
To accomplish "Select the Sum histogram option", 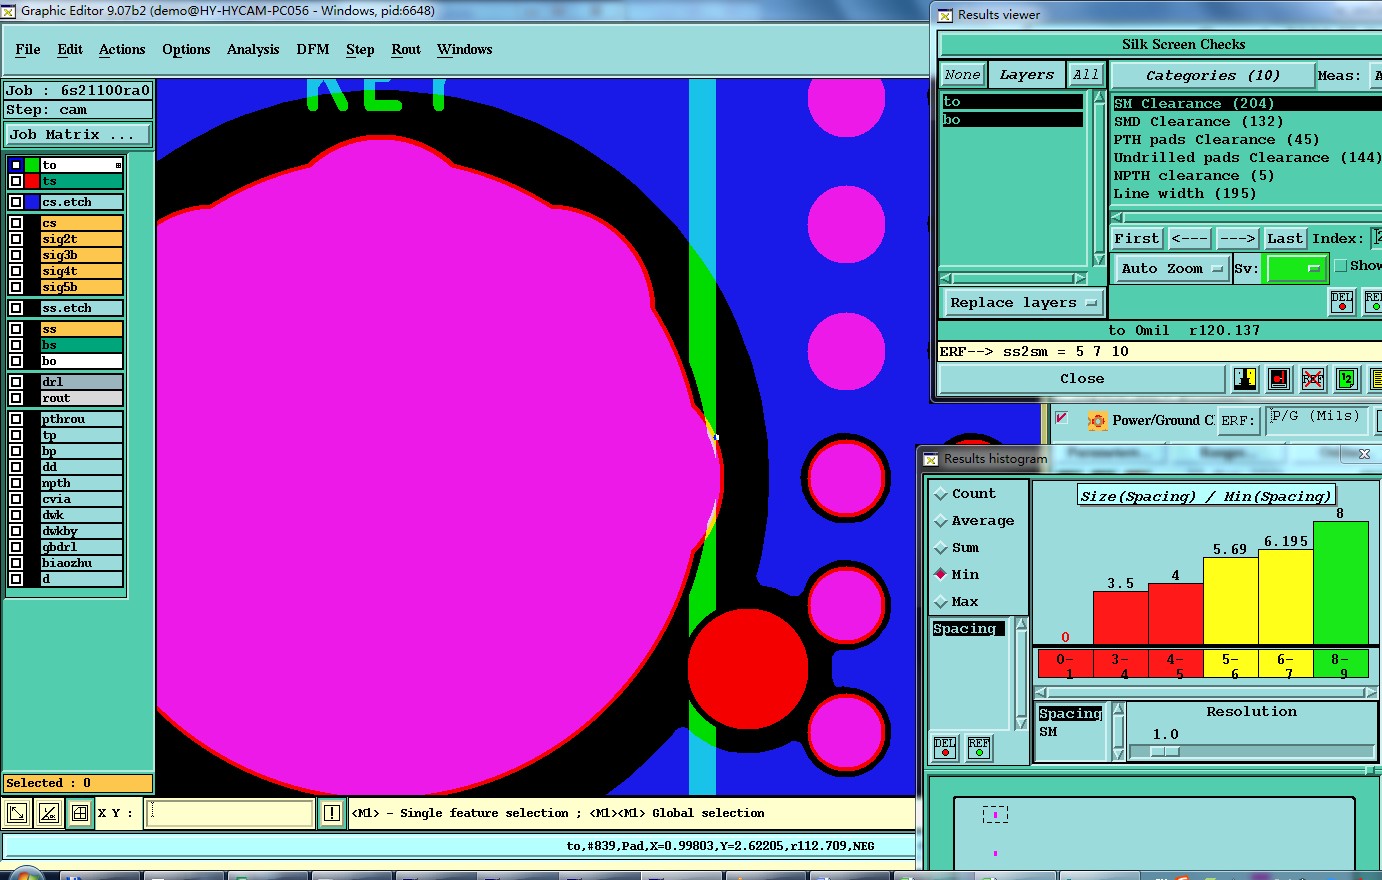I will [x=941, y=548].
